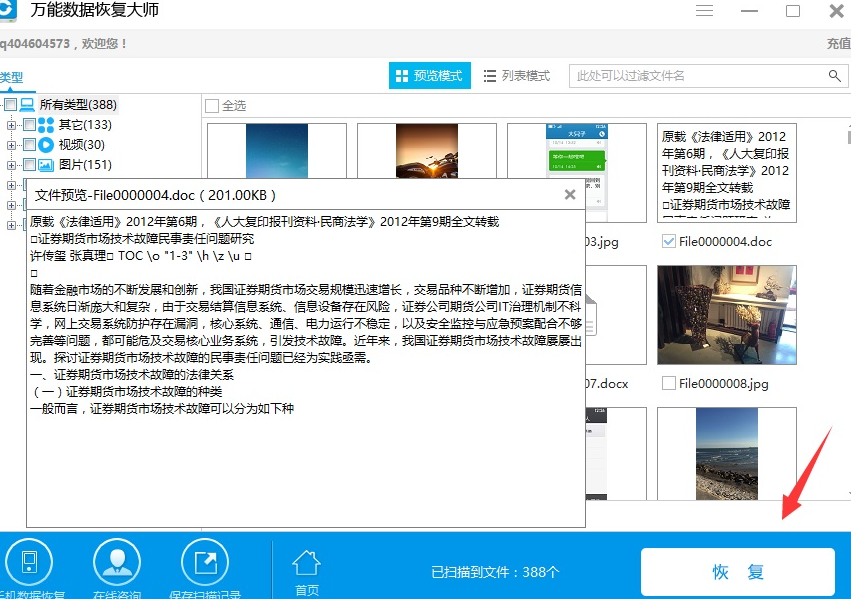
Task: Select the 图片 picture type icon
Action: [48, 163]
